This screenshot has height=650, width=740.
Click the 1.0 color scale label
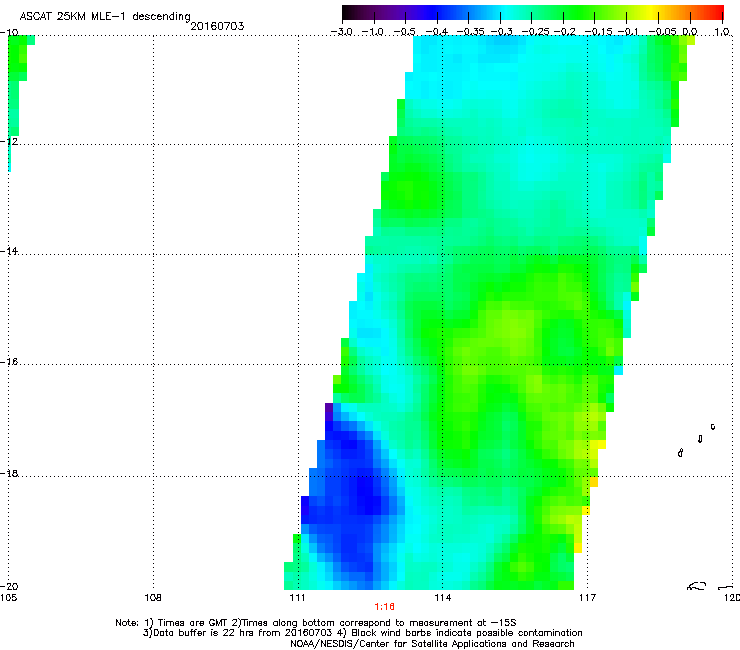pos(722,32)
